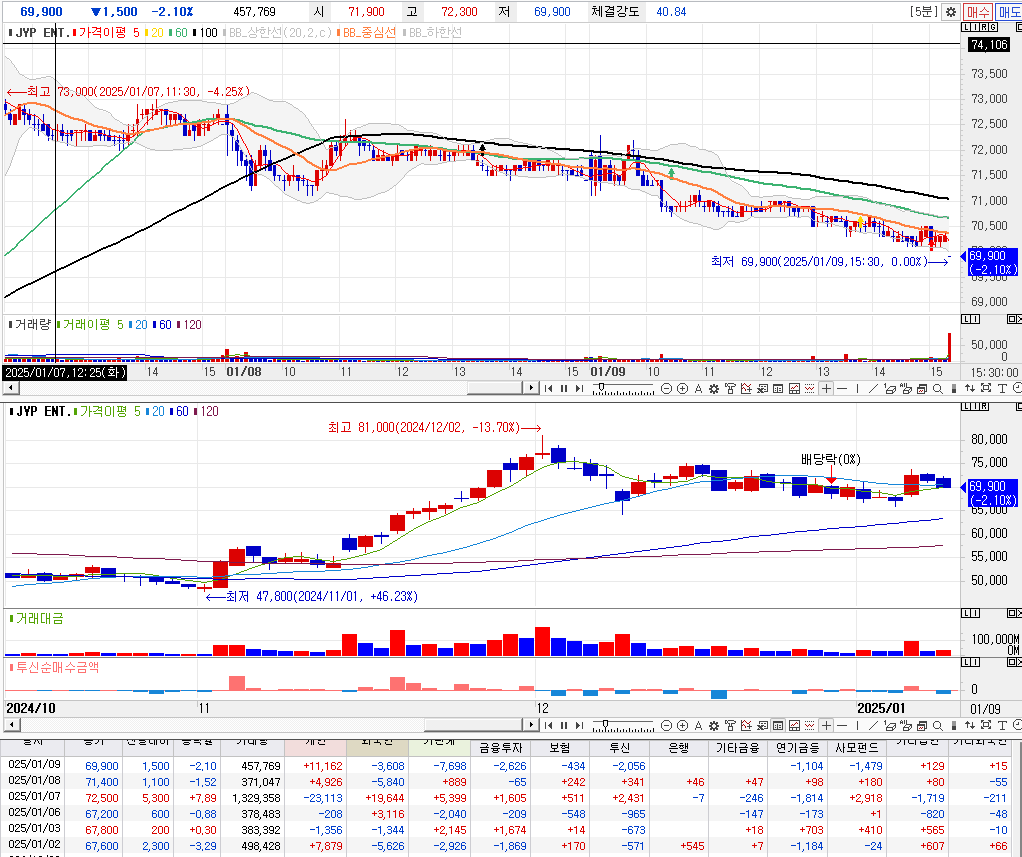Jump to last bar in lower chart
The image size is (1022, 857).
click(x=579, y=725)
